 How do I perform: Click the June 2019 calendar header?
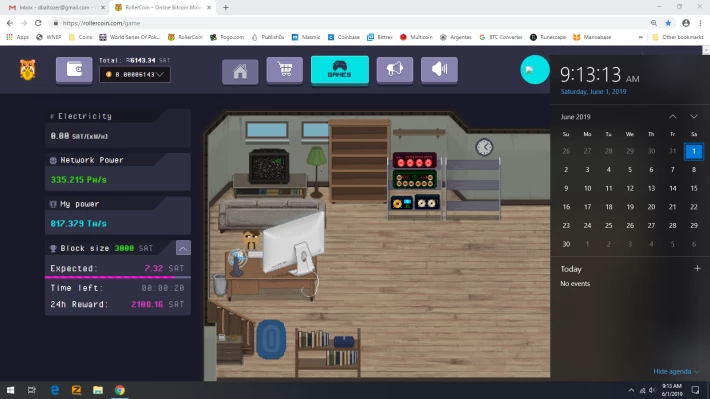(576, 117)
